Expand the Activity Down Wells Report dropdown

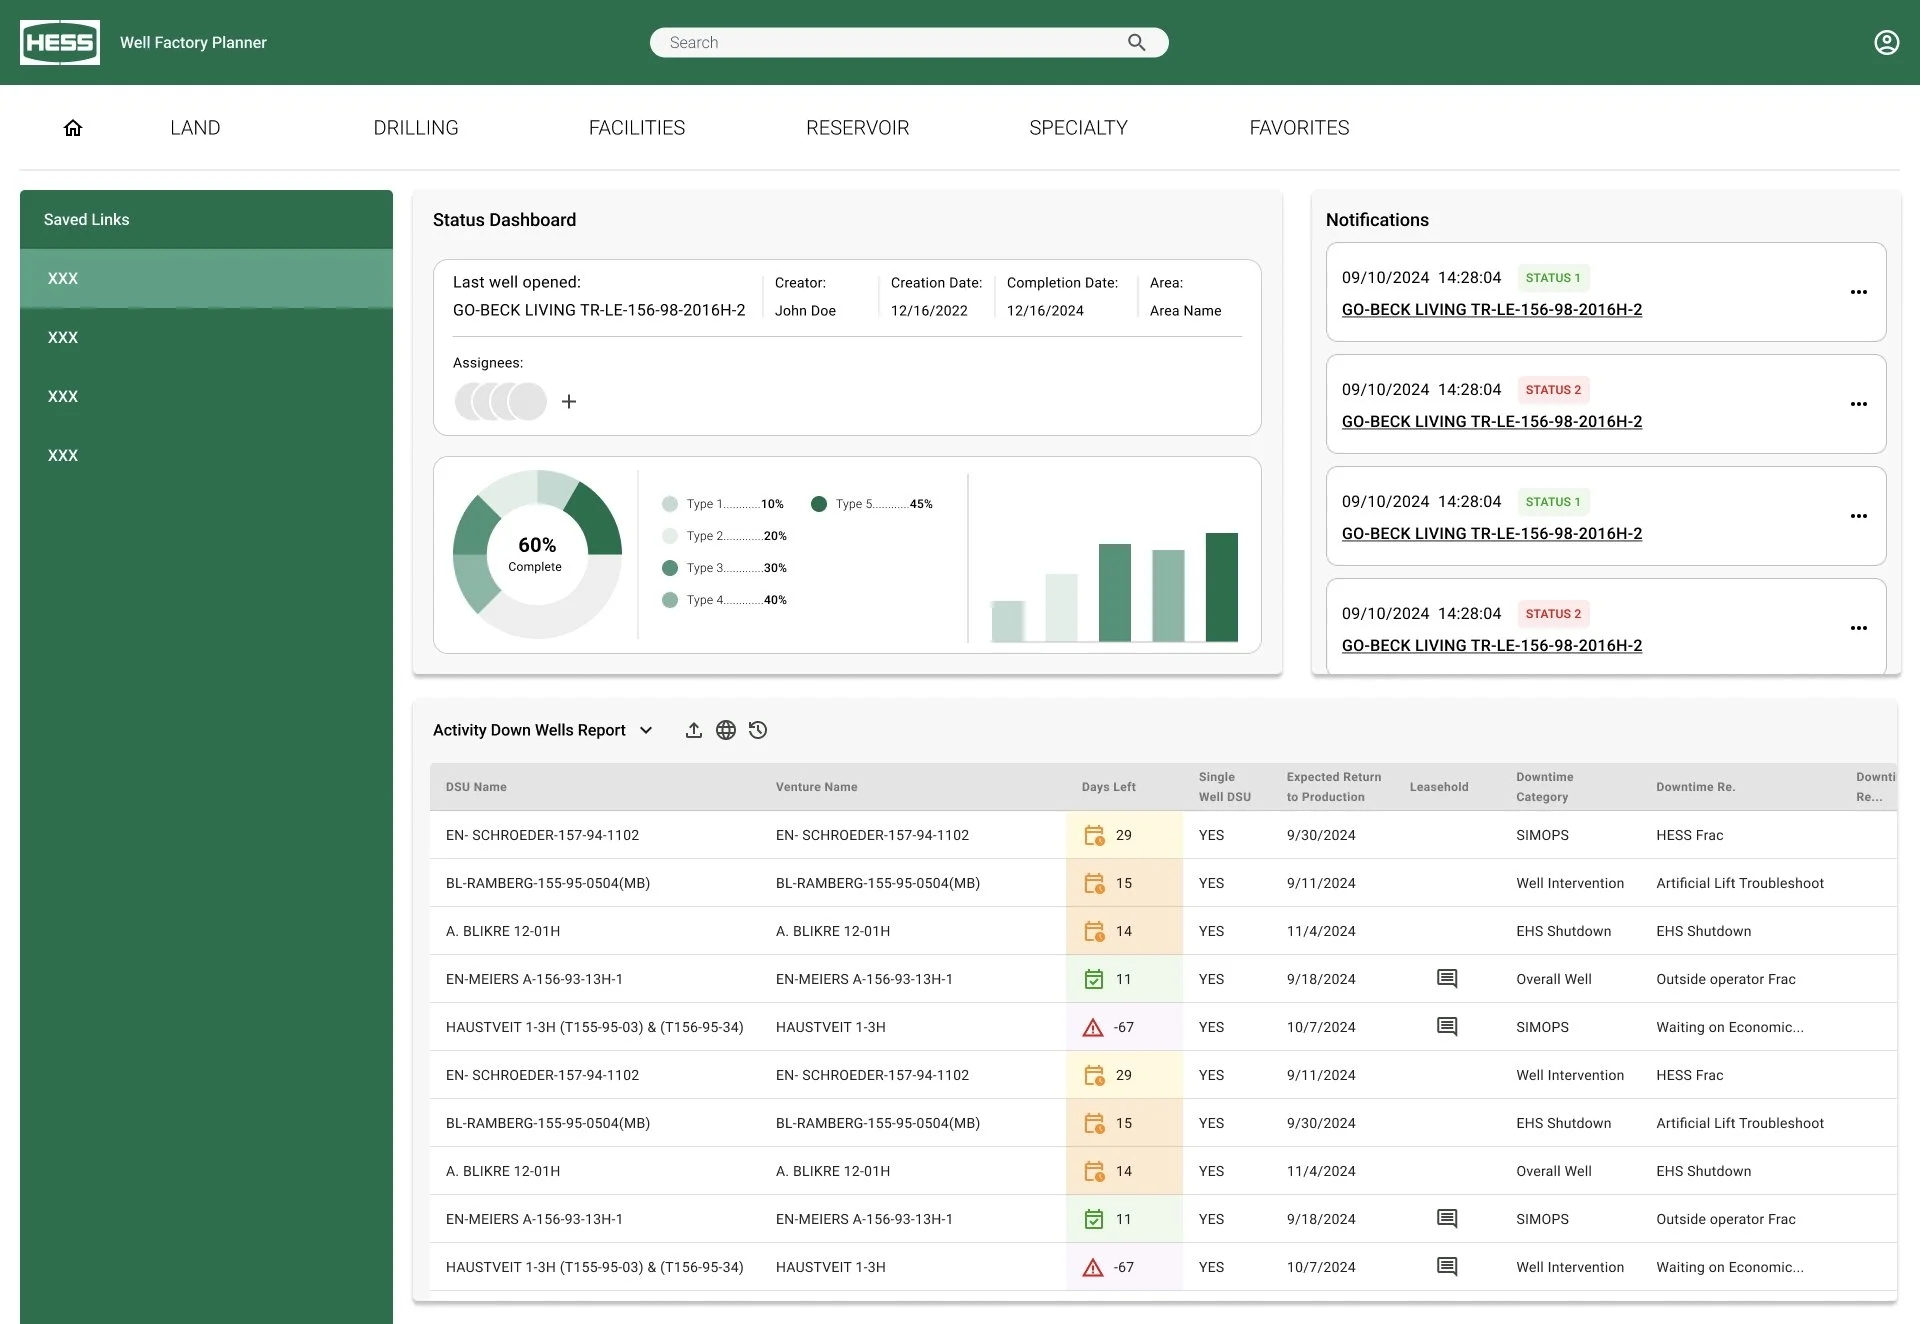pos(646,730)
